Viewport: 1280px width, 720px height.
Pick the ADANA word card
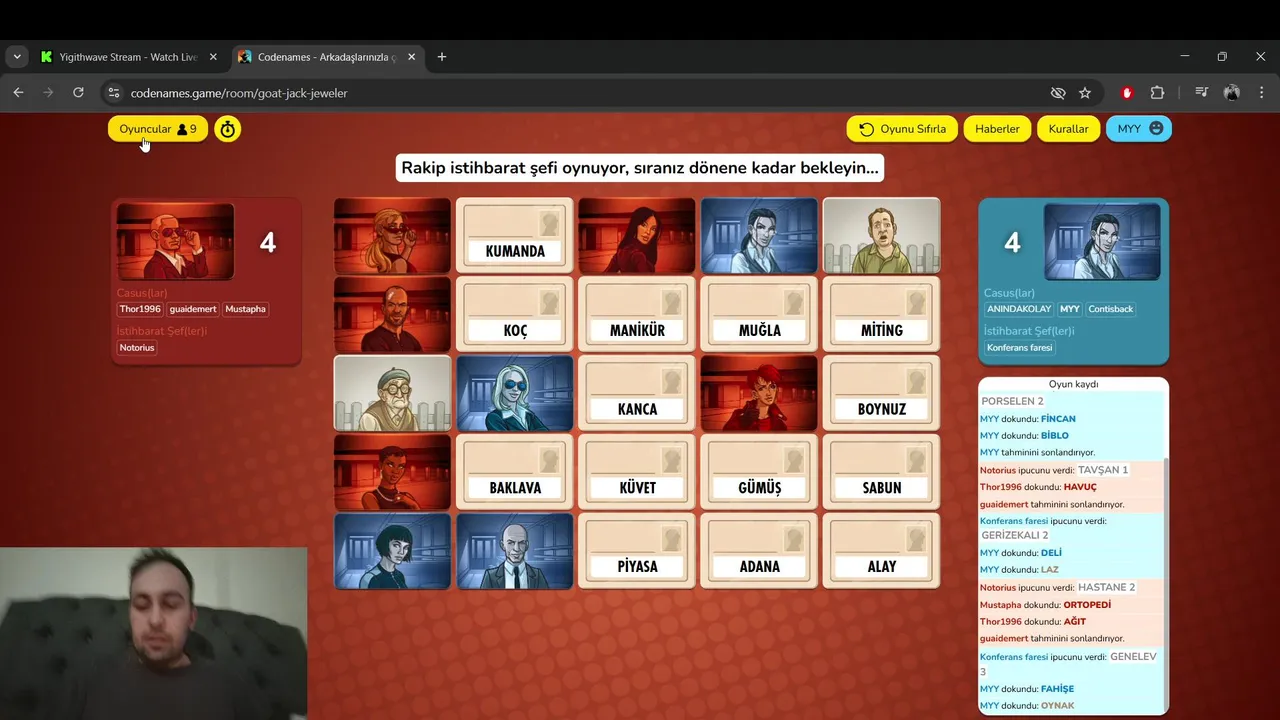(759, 551)
